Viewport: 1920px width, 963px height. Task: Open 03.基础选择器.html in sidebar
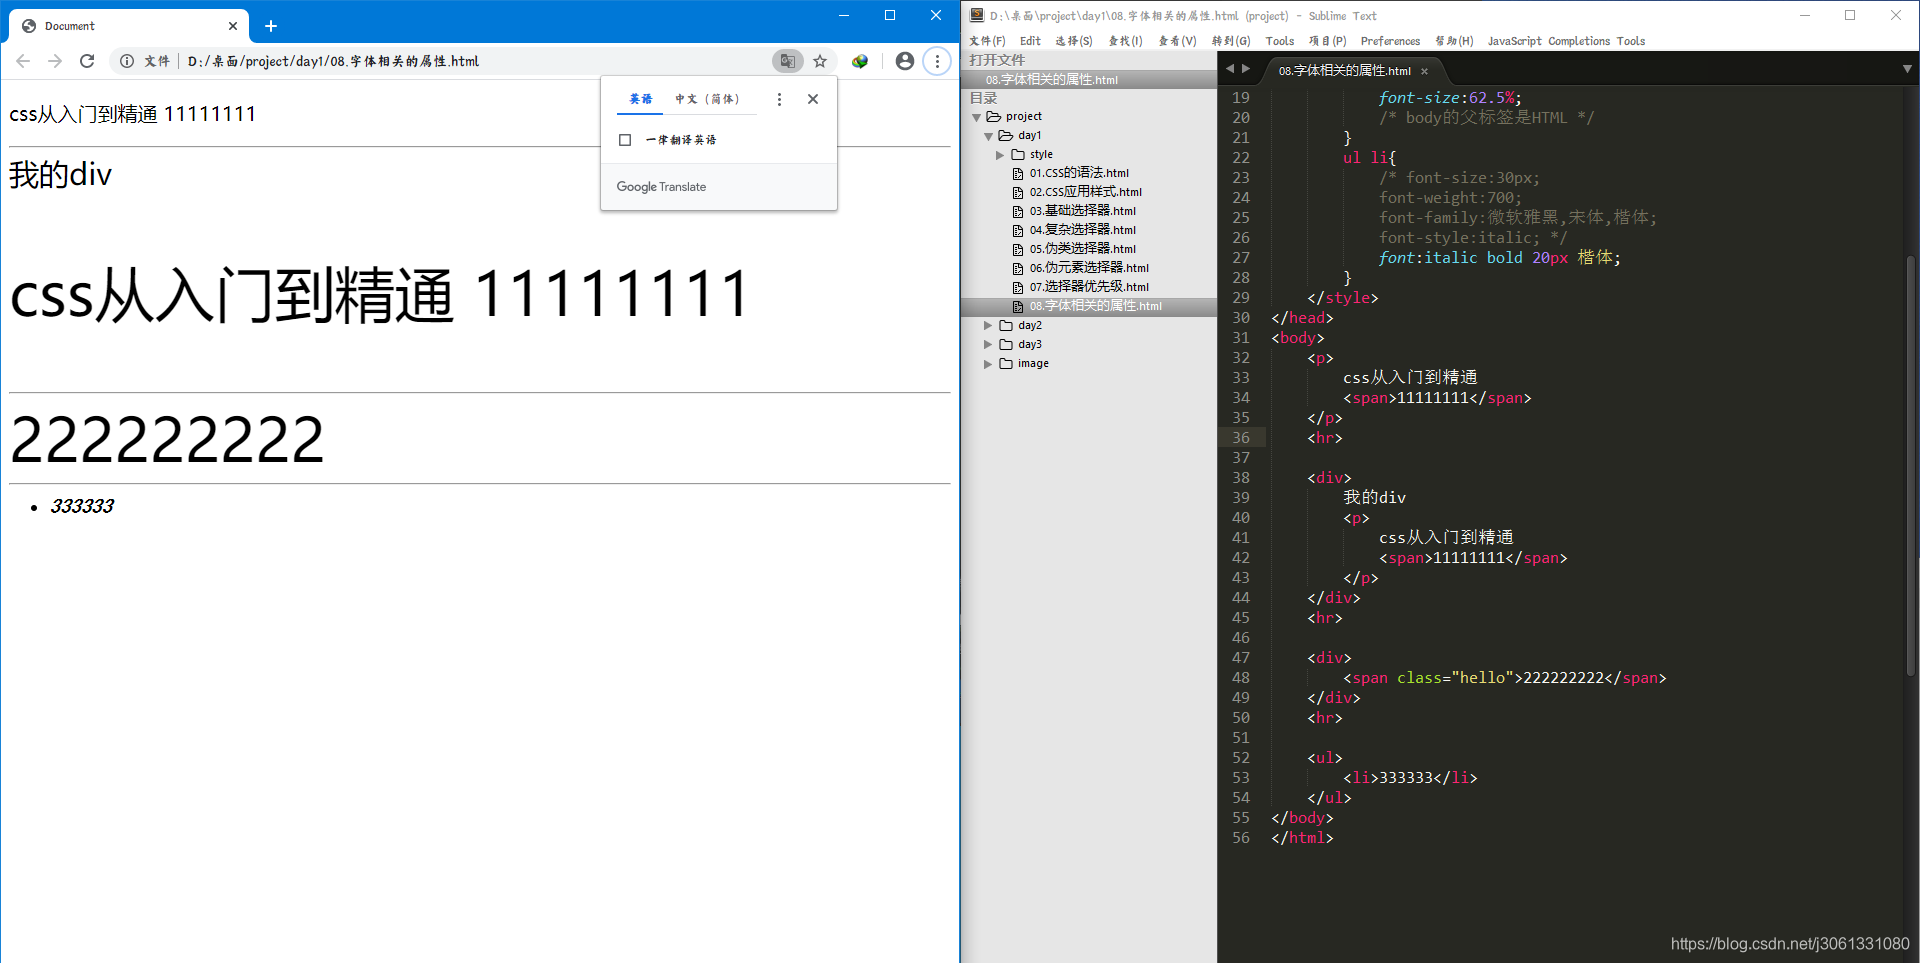[1082, 211]
